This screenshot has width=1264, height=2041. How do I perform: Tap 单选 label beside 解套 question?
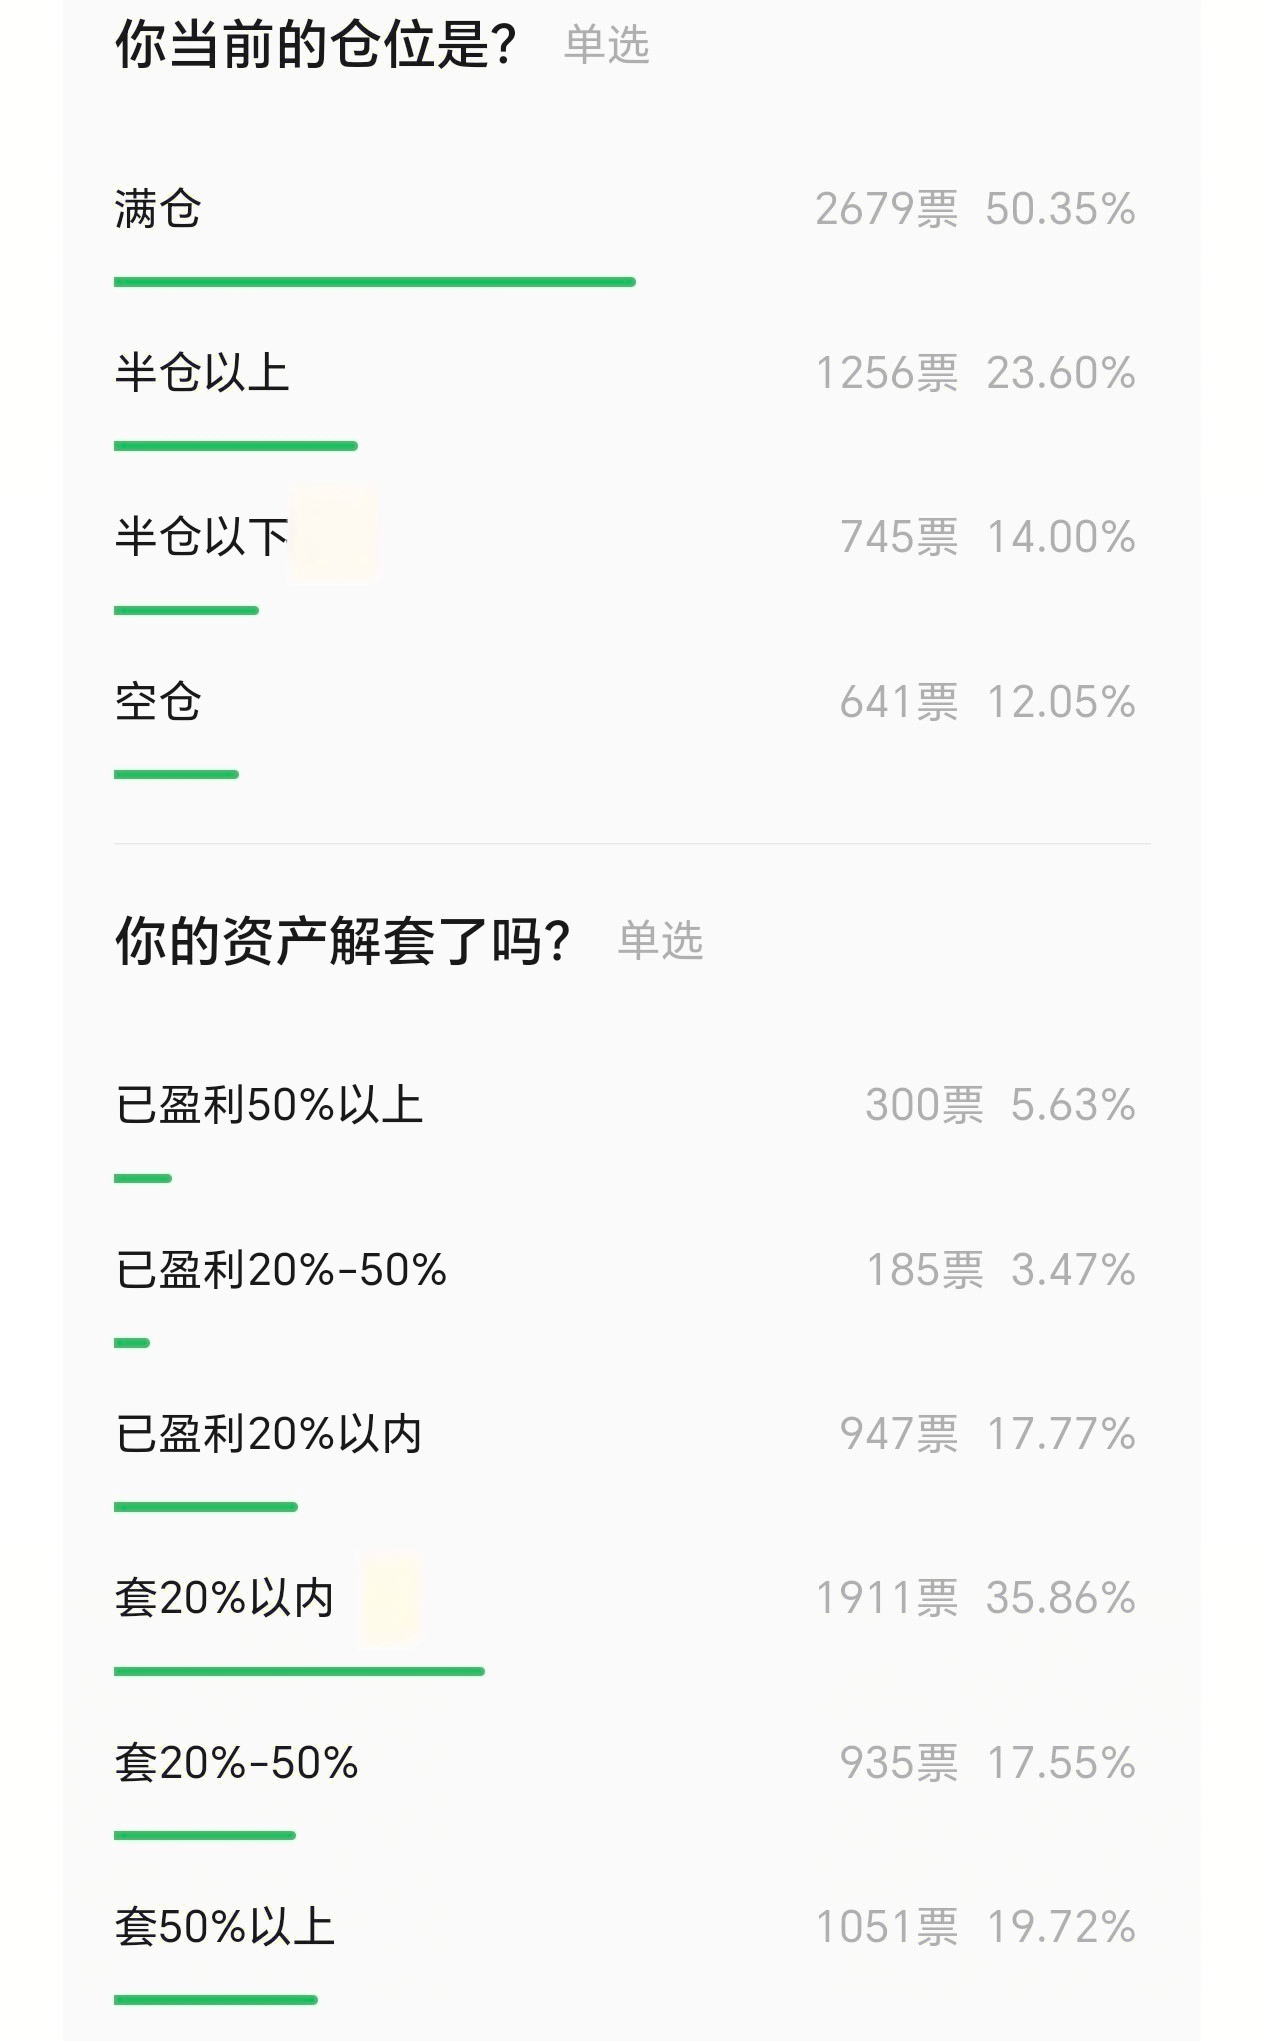tap(661, 941)
